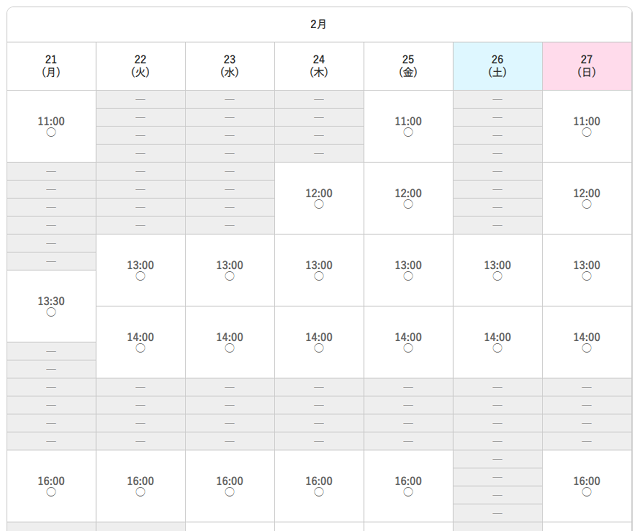Select 14:00 on Wednesday 23
This screenshot has width=640, height=531.
(230, 342)
